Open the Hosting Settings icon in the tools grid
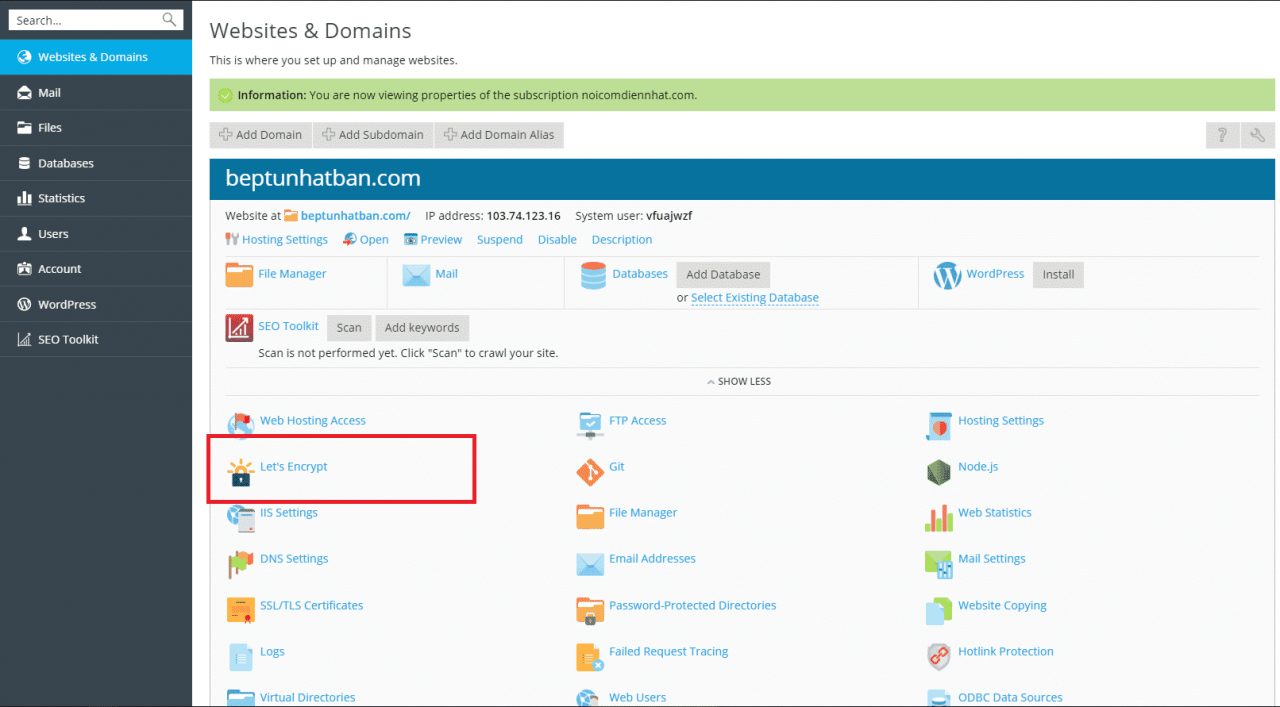 (939, 426)
